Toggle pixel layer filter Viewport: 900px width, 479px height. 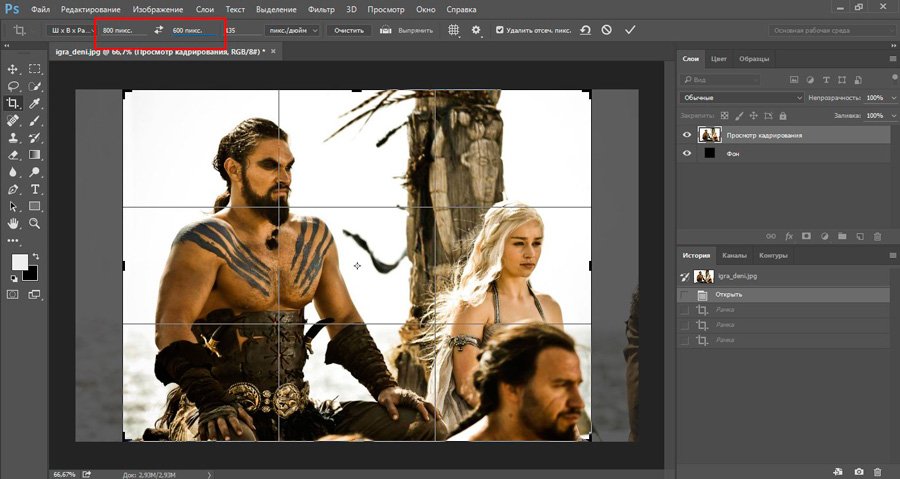(794, 80)
